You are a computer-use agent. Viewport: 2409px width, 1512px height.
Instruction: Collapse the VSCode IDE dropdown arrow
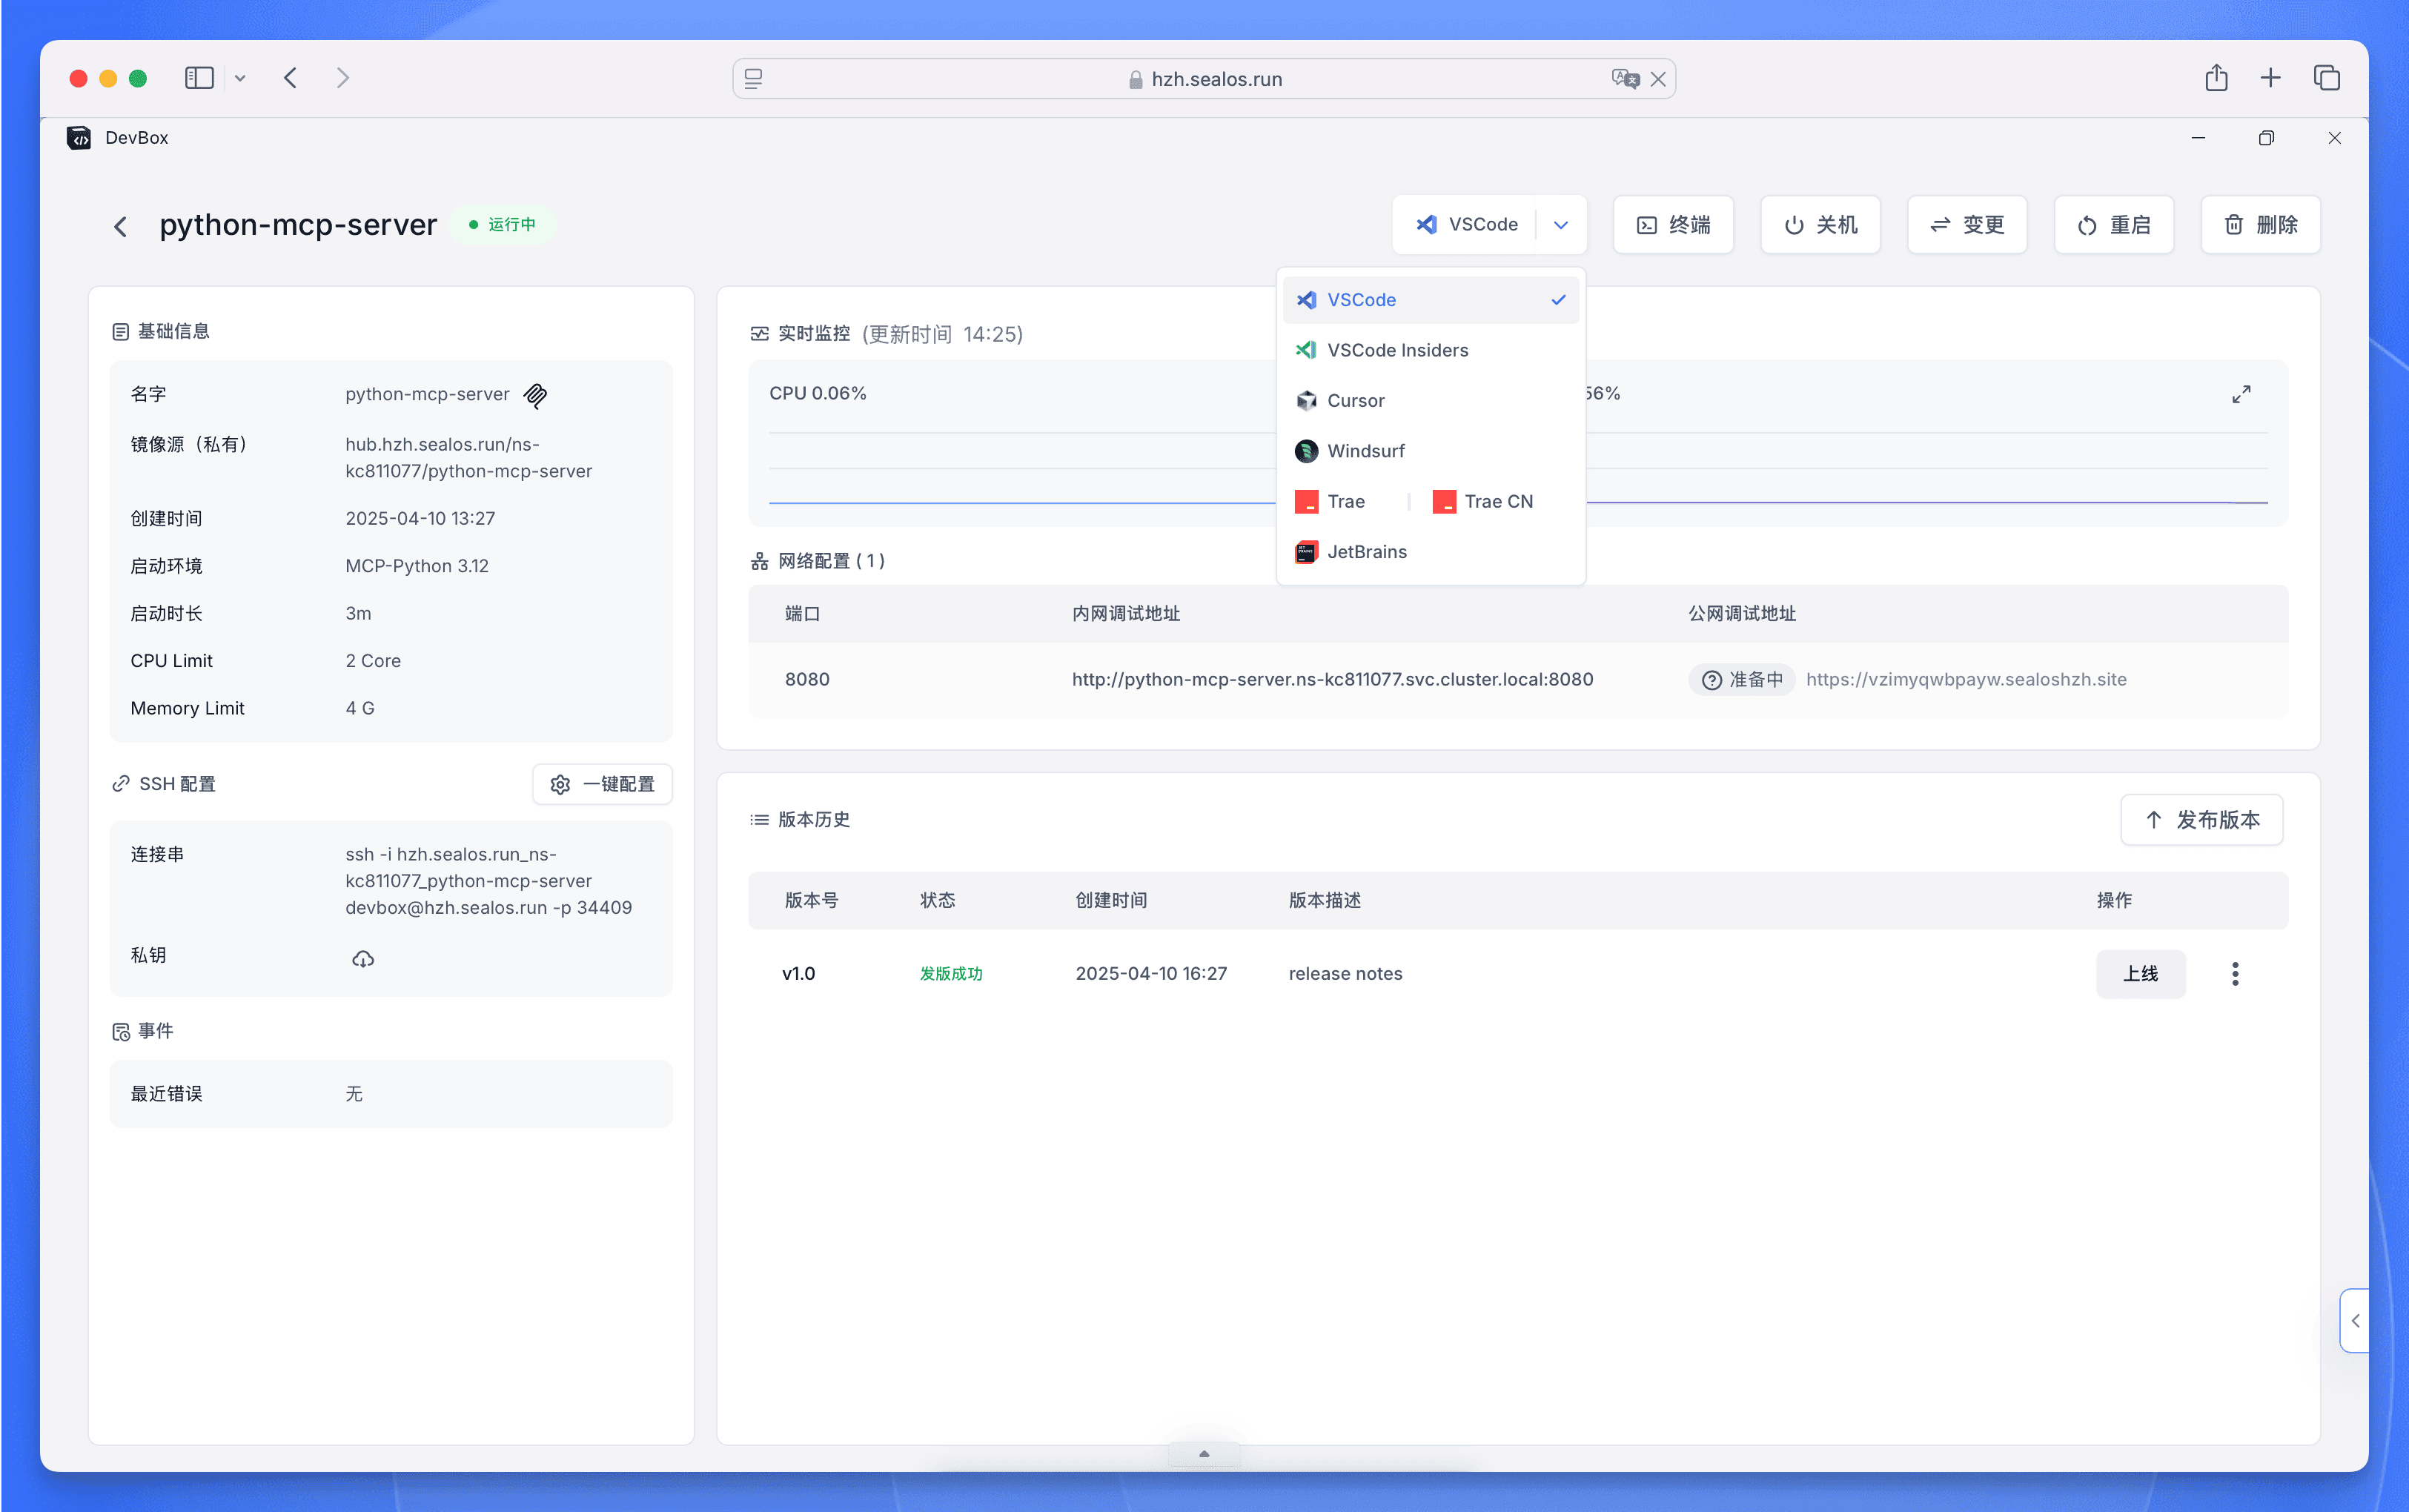pos(1560,225)
